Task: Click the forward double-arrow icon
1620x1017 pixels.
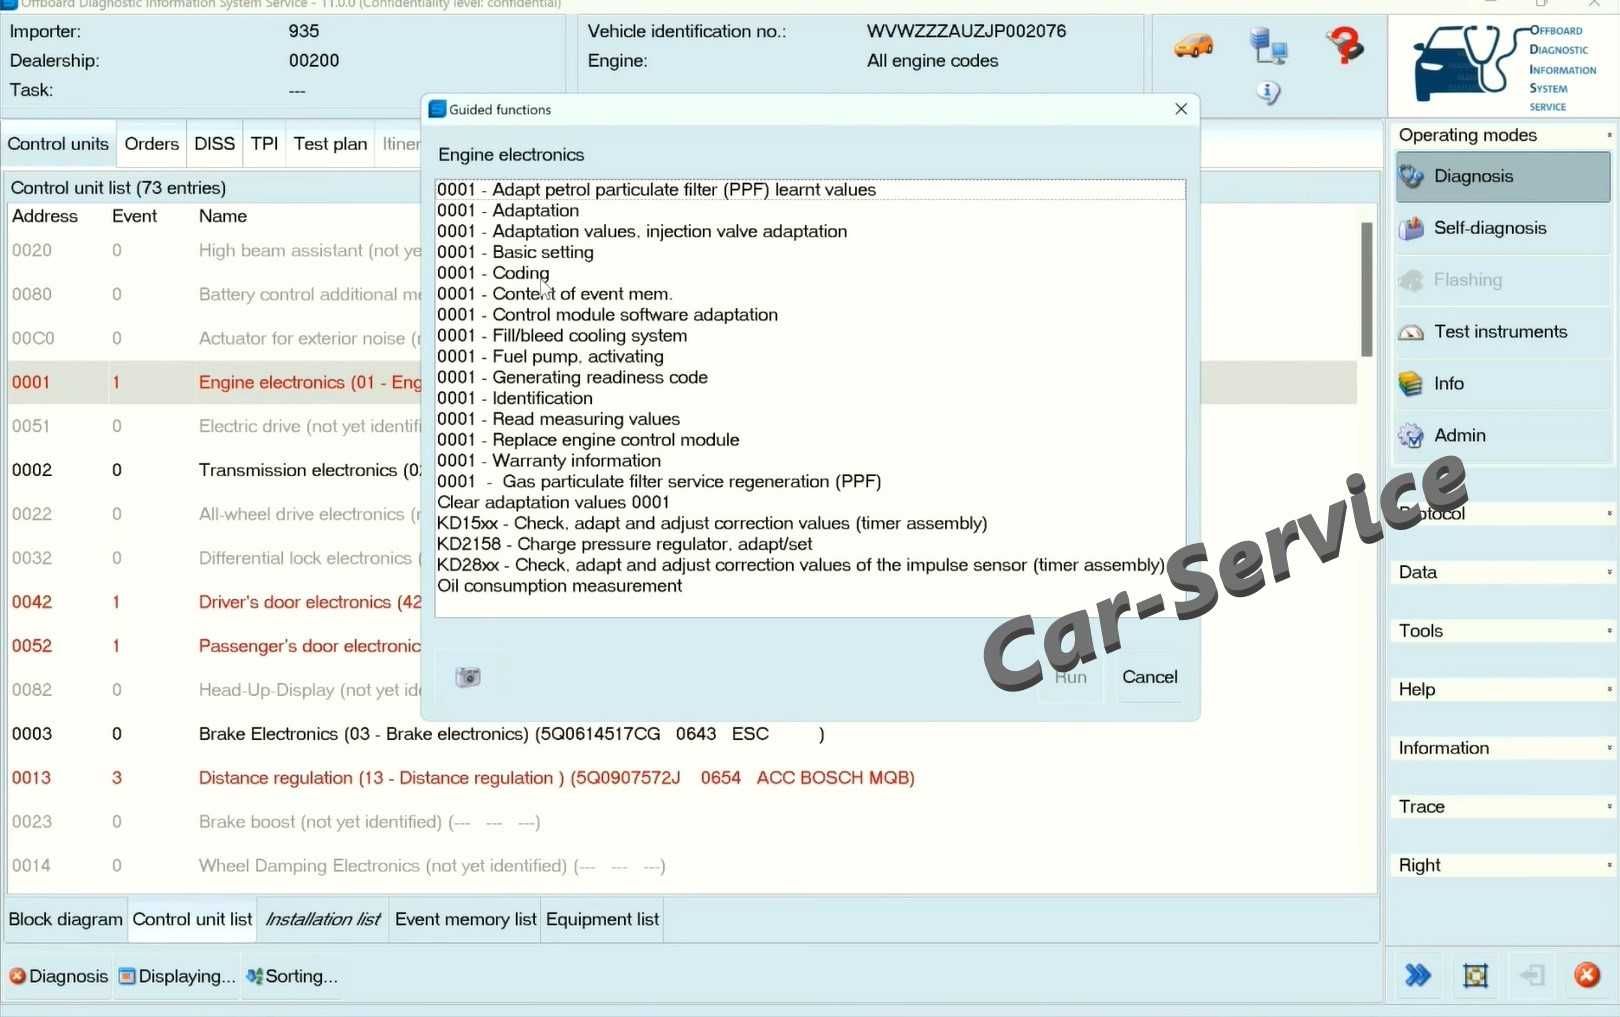Action: [1418, 975]
